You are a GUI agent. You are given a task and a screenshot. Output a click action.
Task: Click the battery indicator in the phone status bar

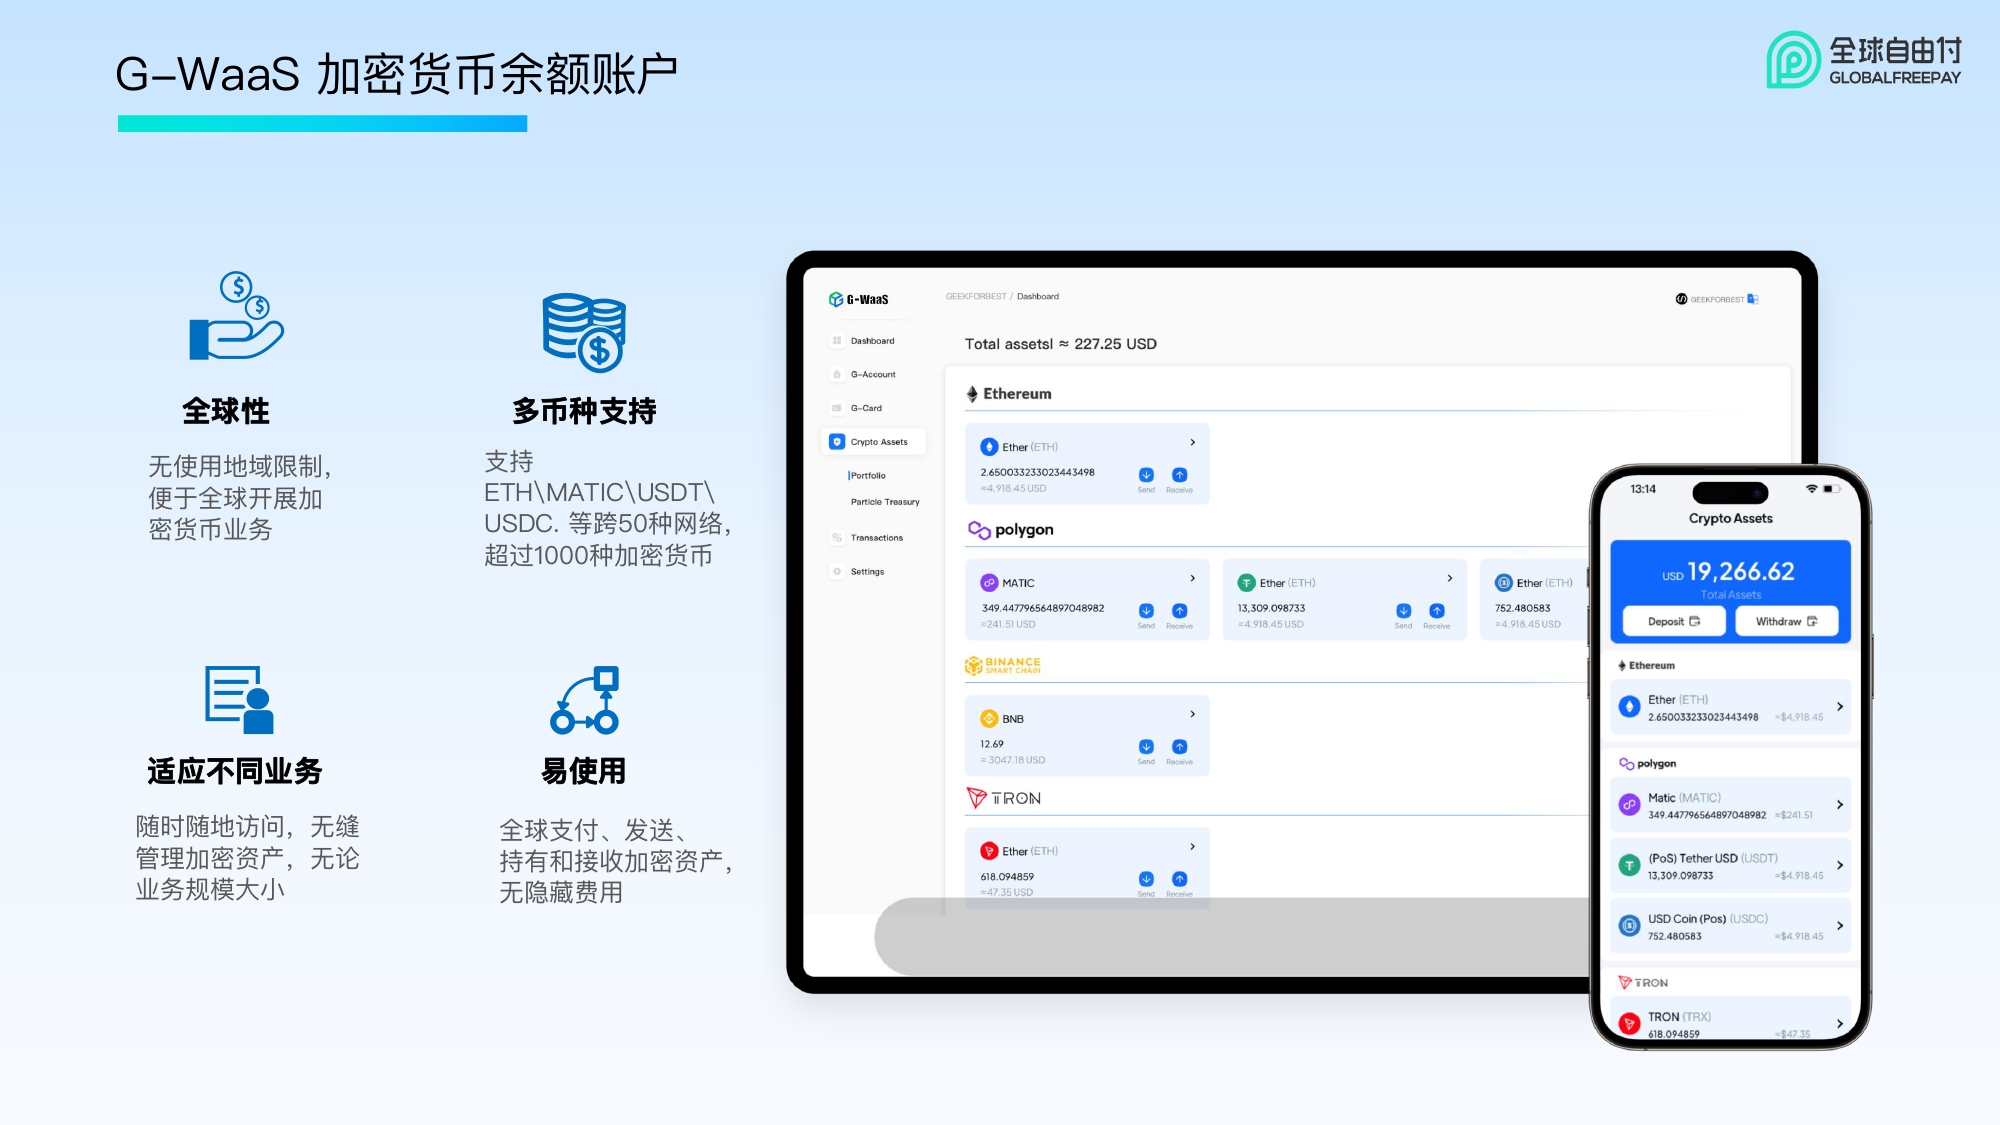pos(1833,491)
